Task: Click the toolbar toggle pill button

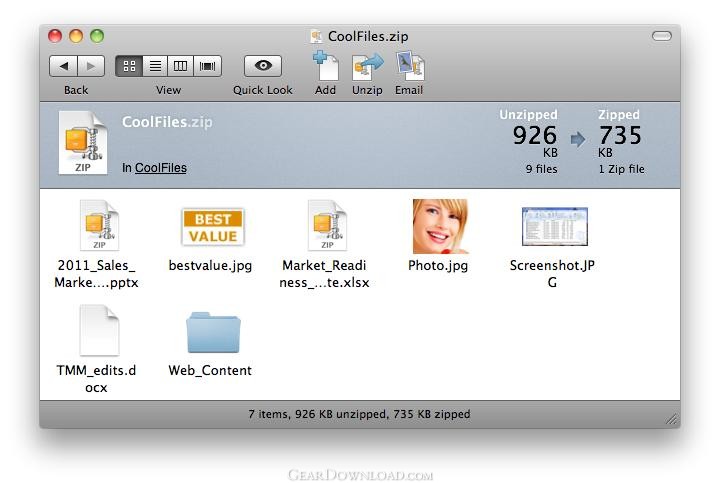Action: [x=661, y=36]
